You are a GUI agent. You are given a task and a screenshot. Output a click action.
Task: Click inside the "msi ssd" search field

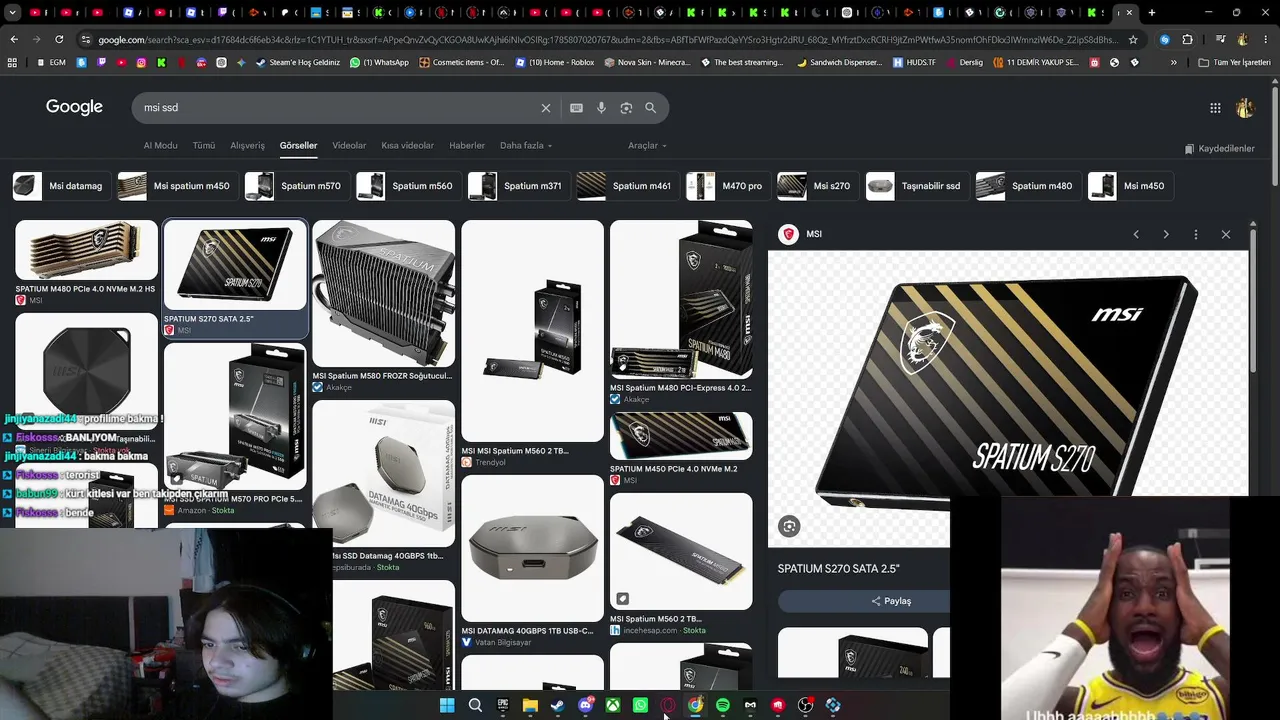(340, 108)
